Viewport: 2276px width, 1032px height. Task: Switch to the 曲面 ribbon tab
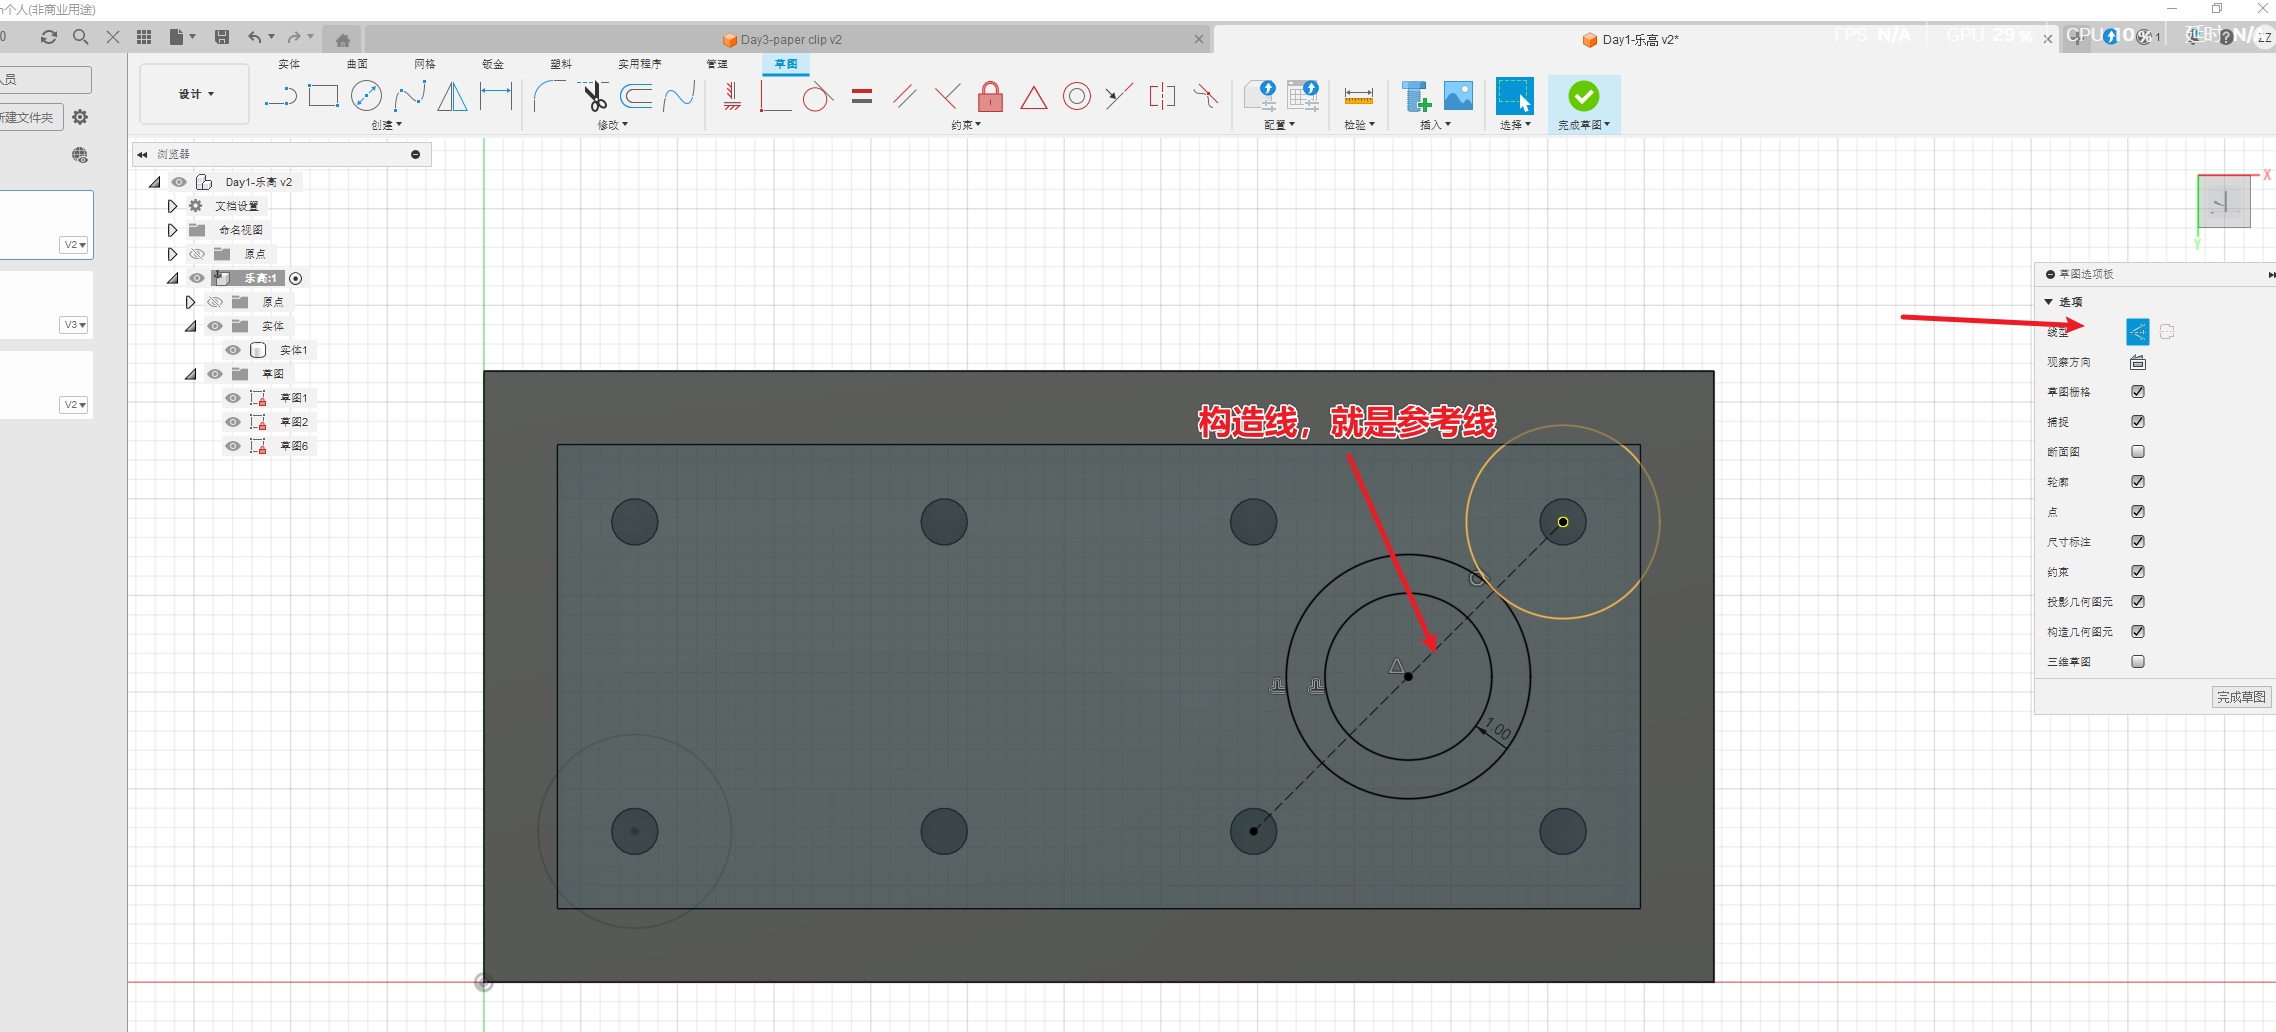[x=357, y=64]
